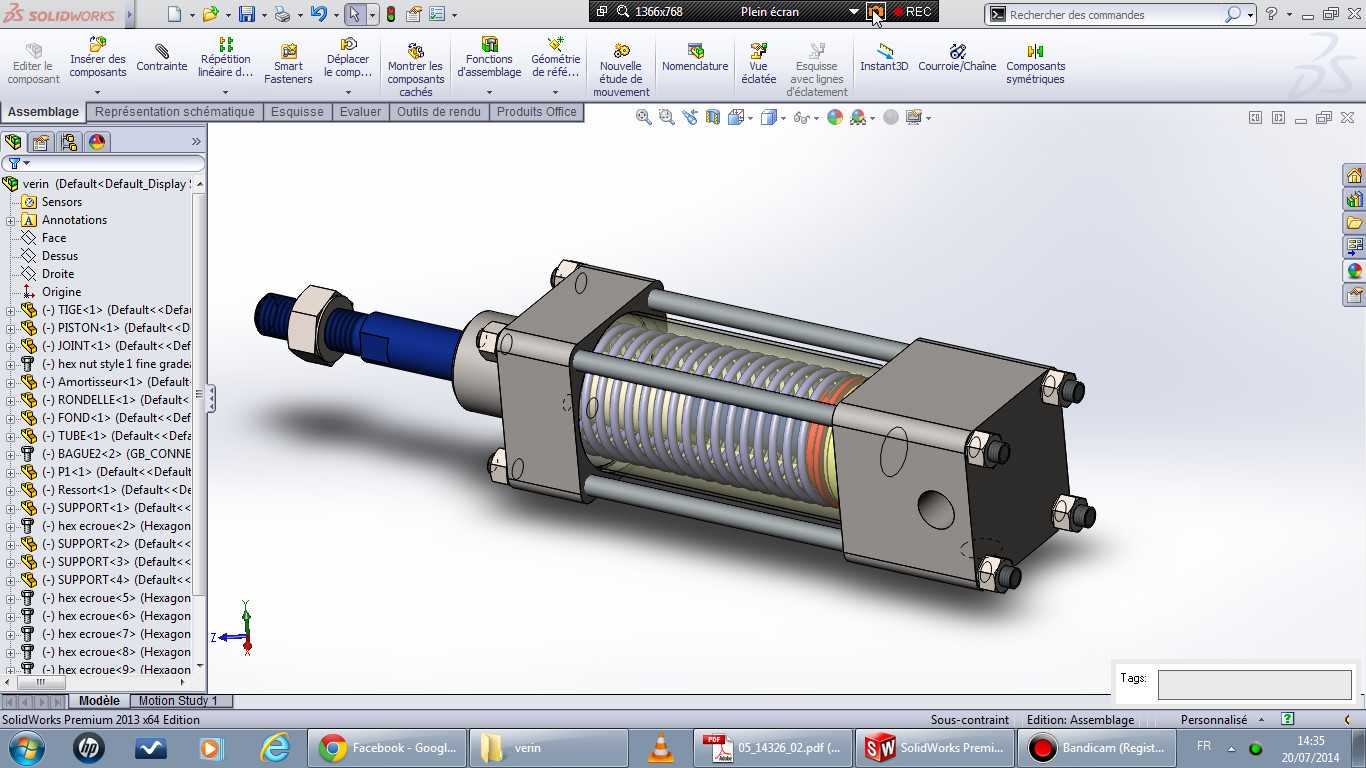1366x768 pixels.
Task: Switch to Esquisse tab
Action: (x=297, y=112)
